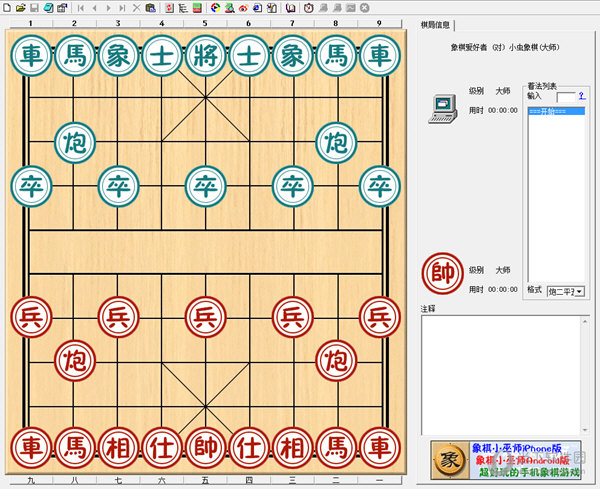The height and width of the screenshot is (489, 600).
Task: Select the left red 馬 knight
Action: point(75,448)
